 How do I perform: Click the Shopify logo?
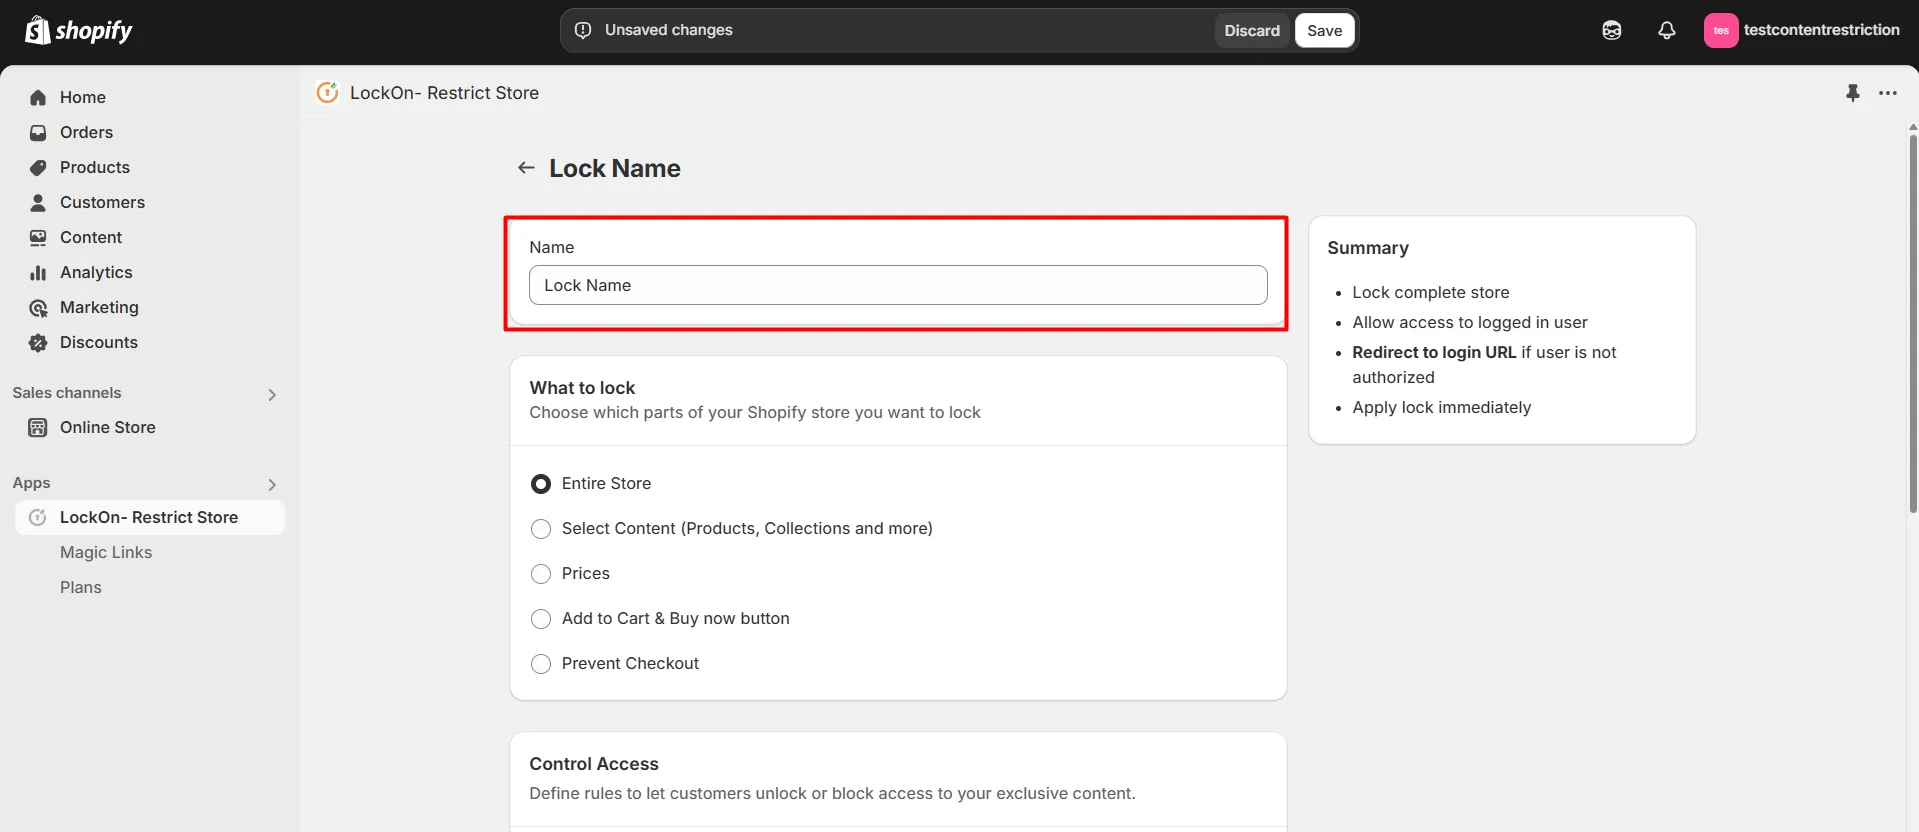[x=78, y=30]
